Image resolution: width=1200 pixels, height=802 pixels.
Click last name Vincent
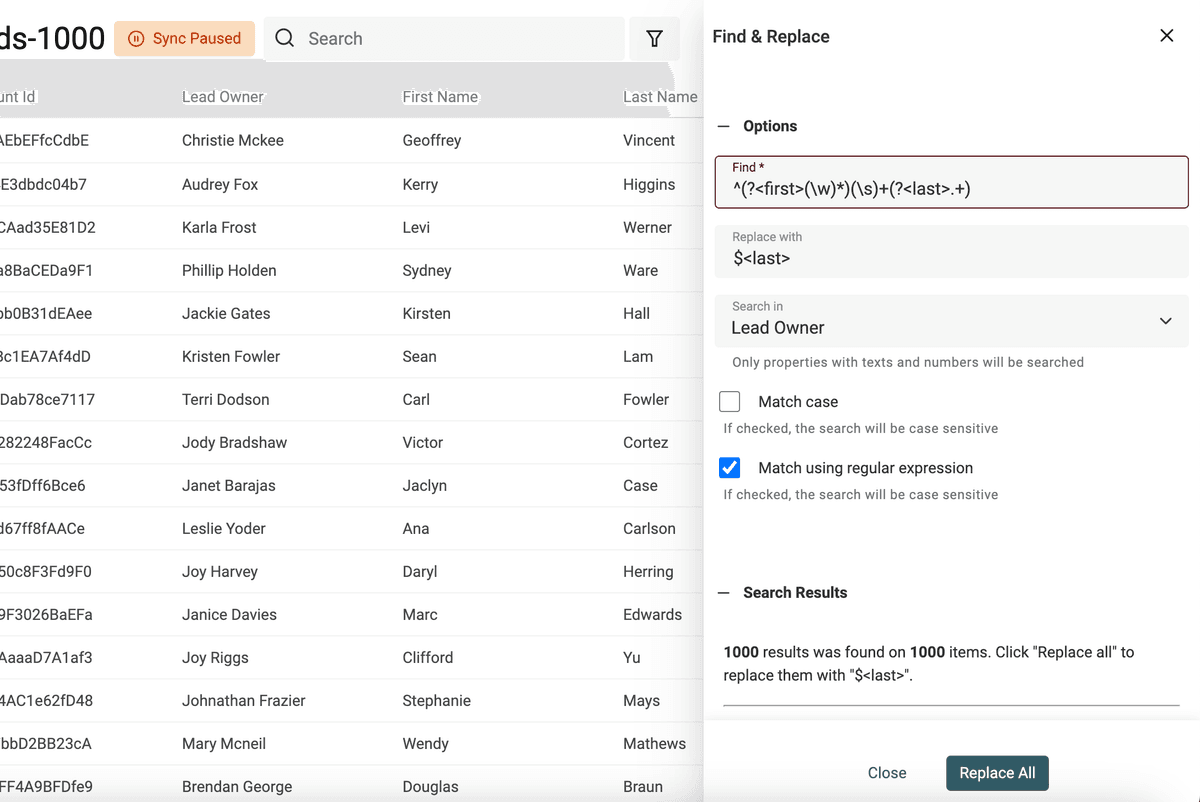(649, 141)
